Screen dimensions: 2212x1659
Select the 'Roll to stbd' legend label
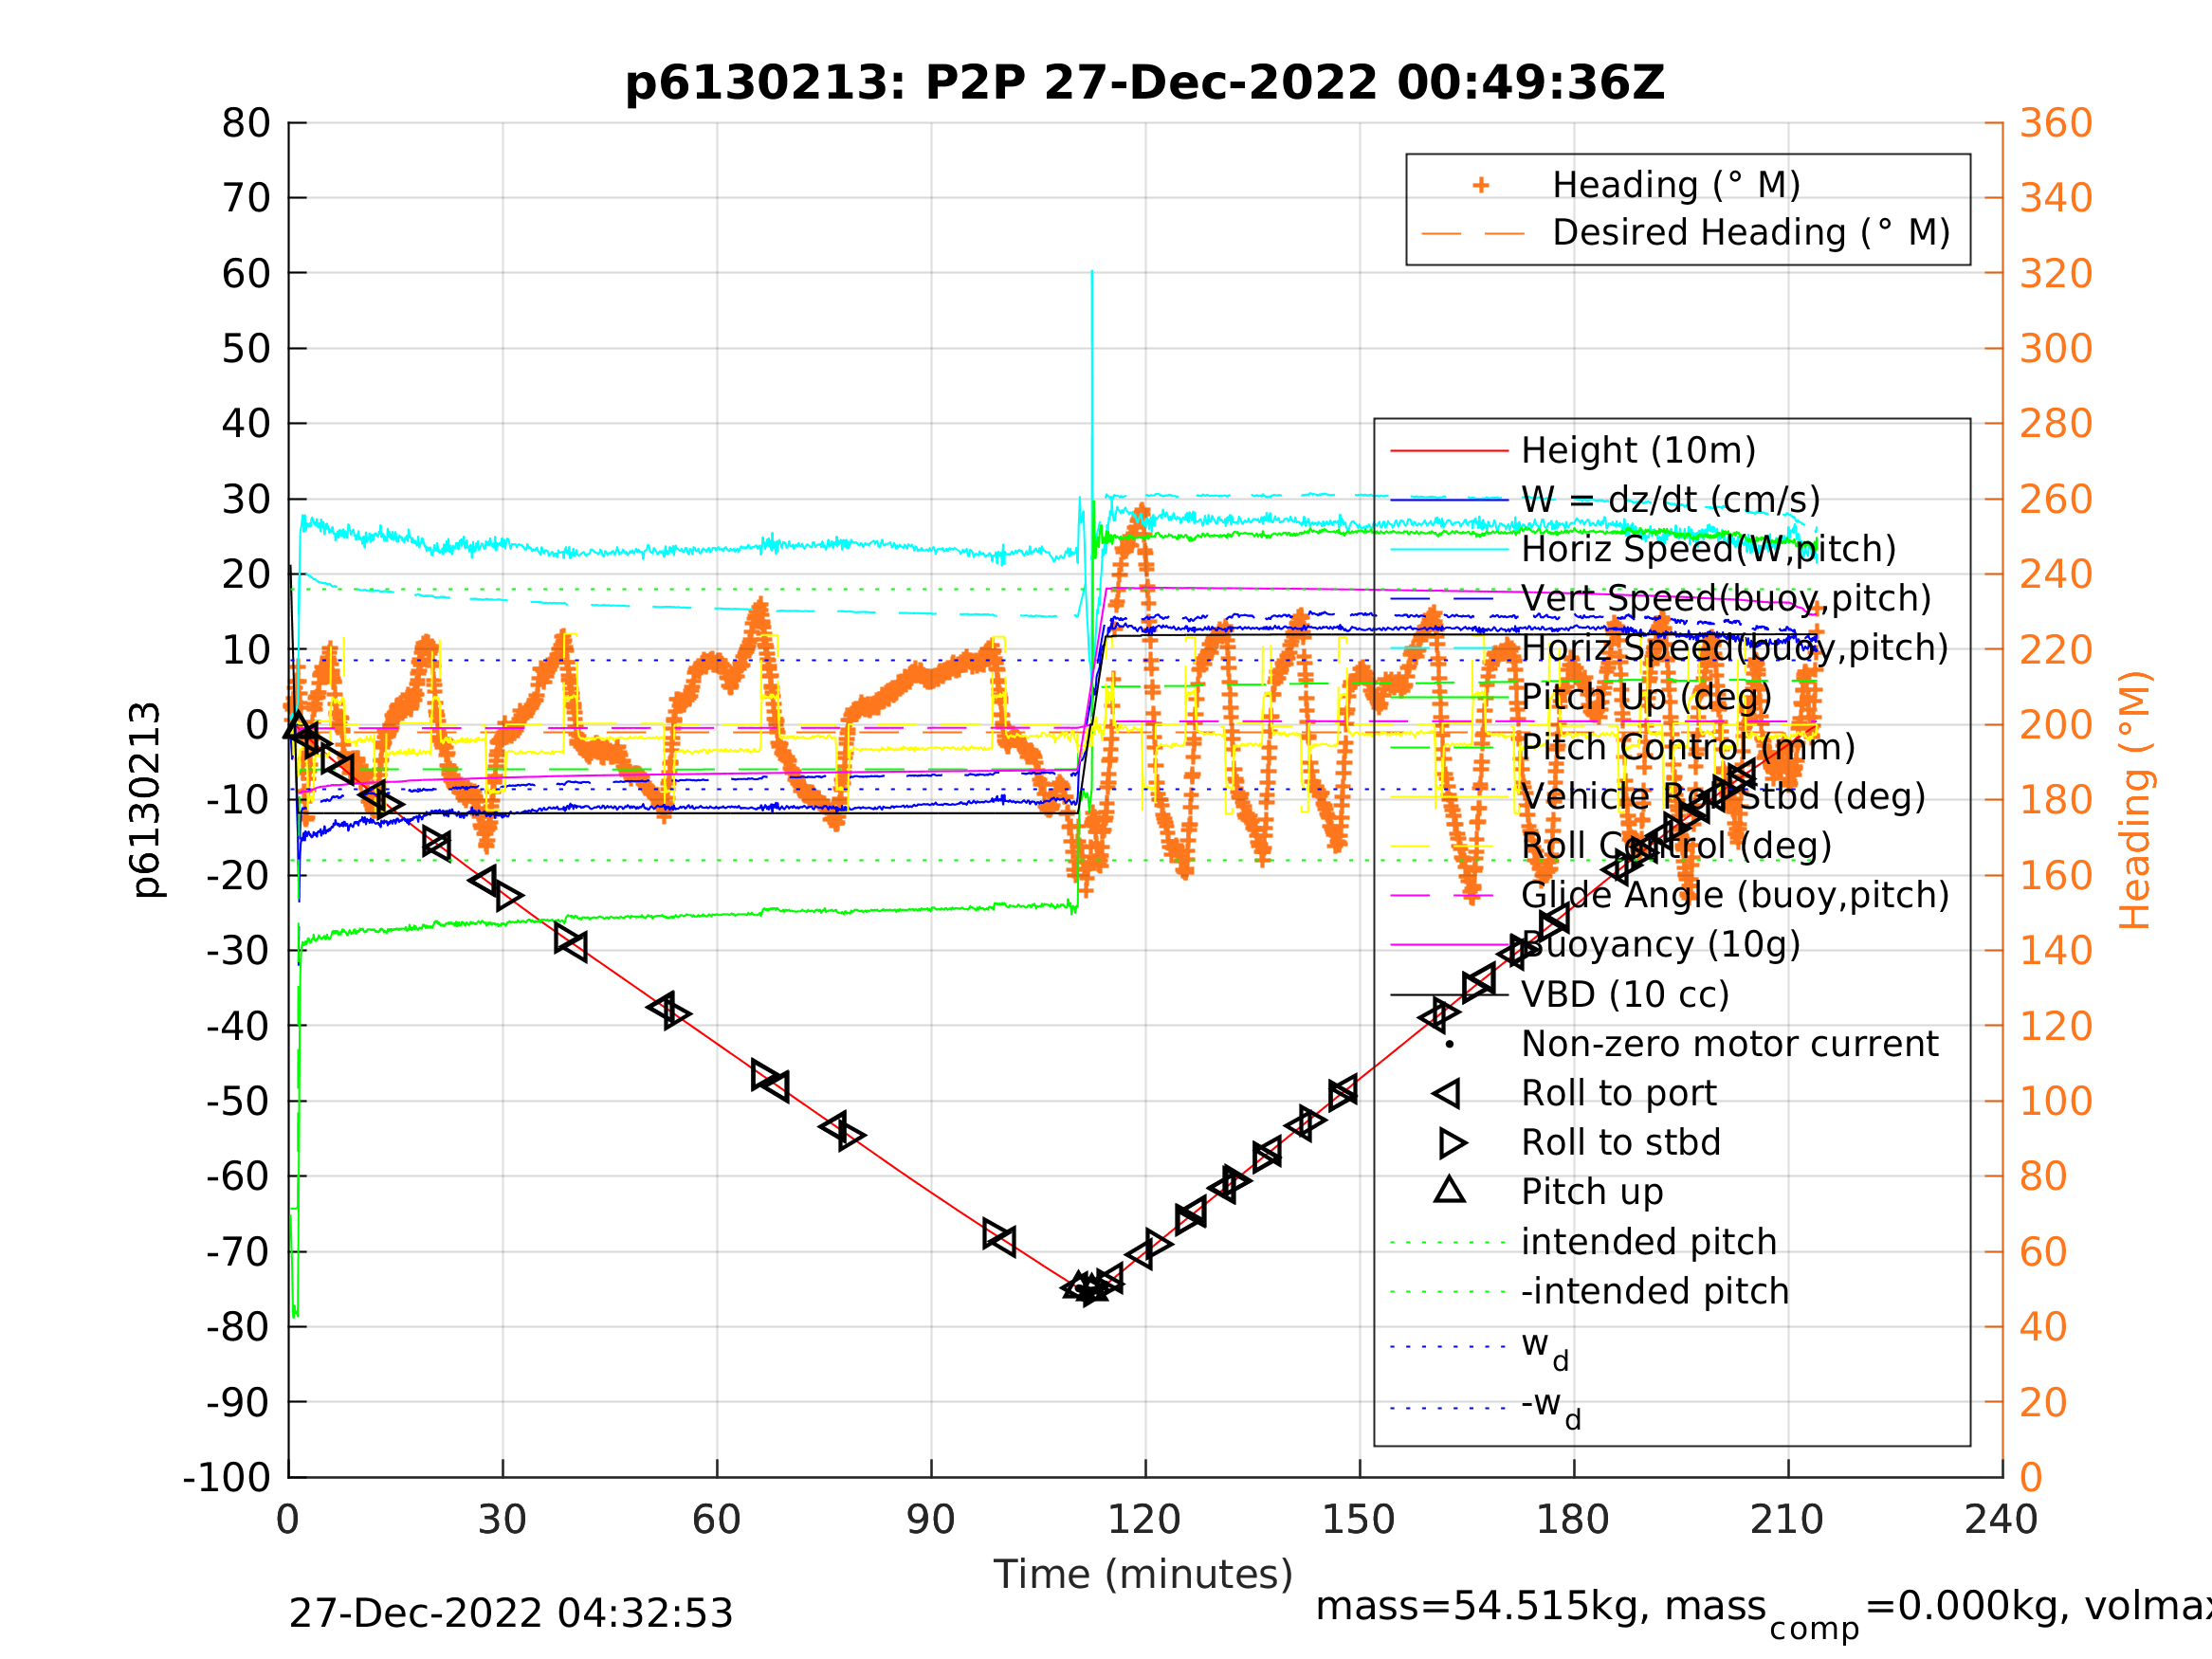coord(1621,1143)
